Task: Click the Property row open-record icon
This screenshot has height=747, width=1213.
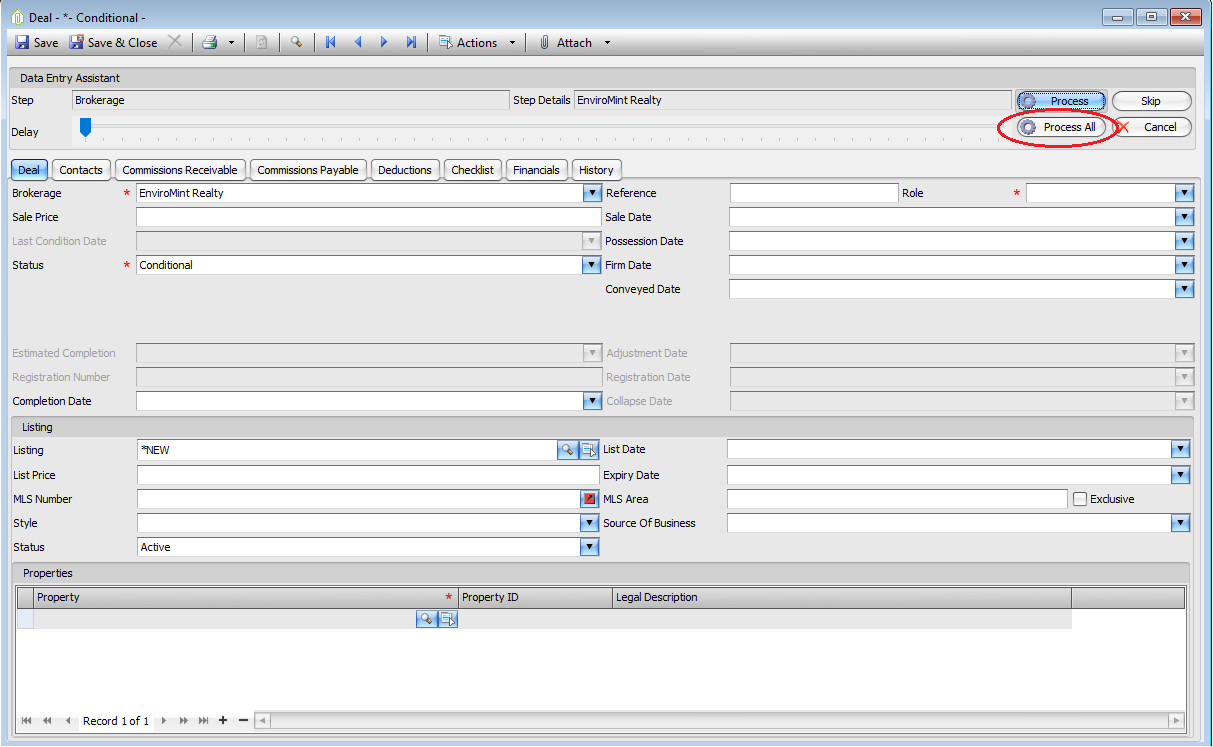Action: click(x=447, y=620)
